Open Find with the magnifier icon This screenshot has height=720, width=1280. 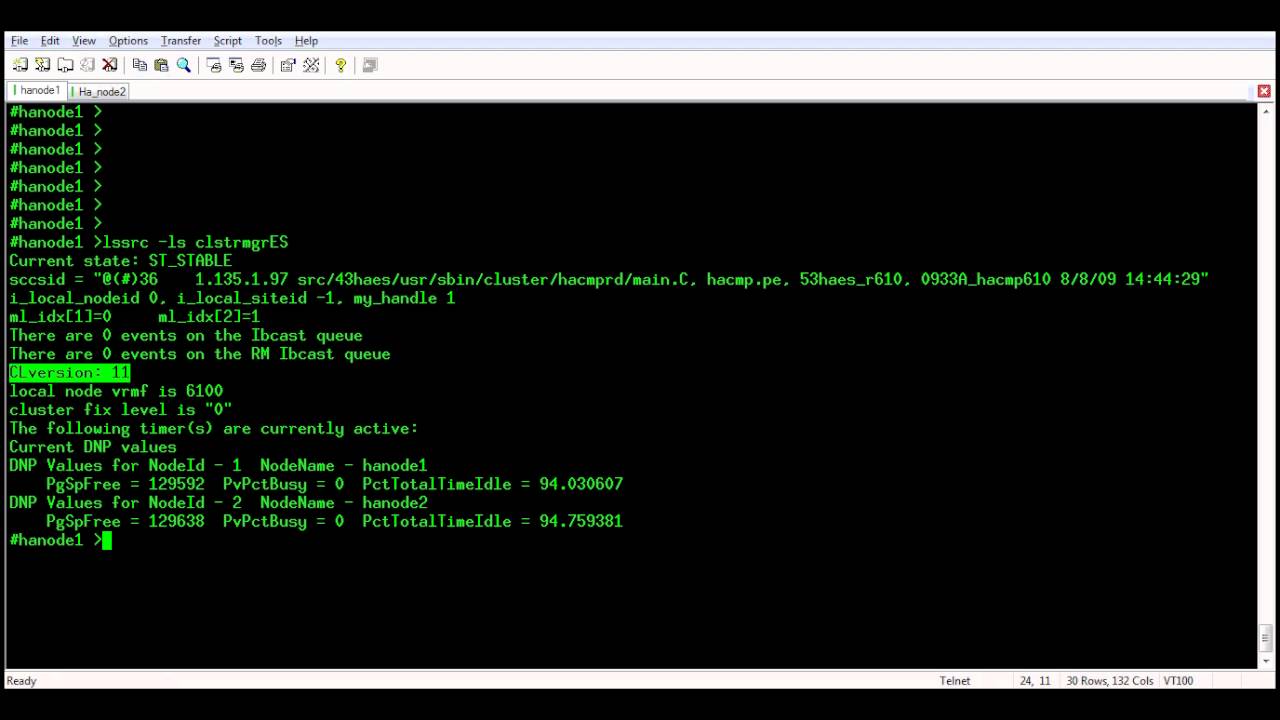184,65
